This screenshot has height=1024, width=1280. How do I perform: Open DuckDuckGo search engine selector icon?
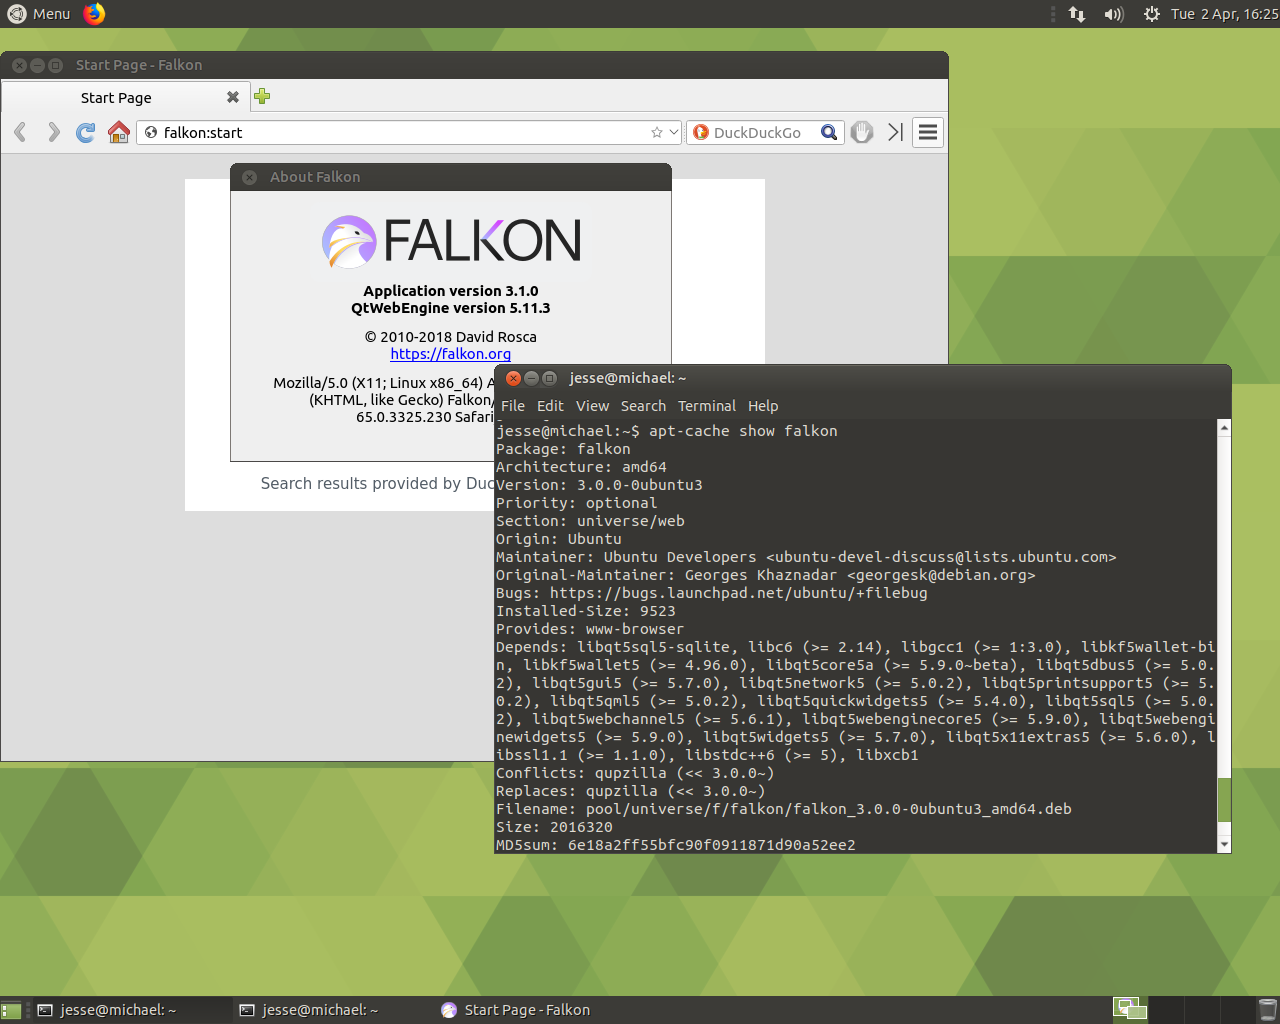[x=701, y=132]
